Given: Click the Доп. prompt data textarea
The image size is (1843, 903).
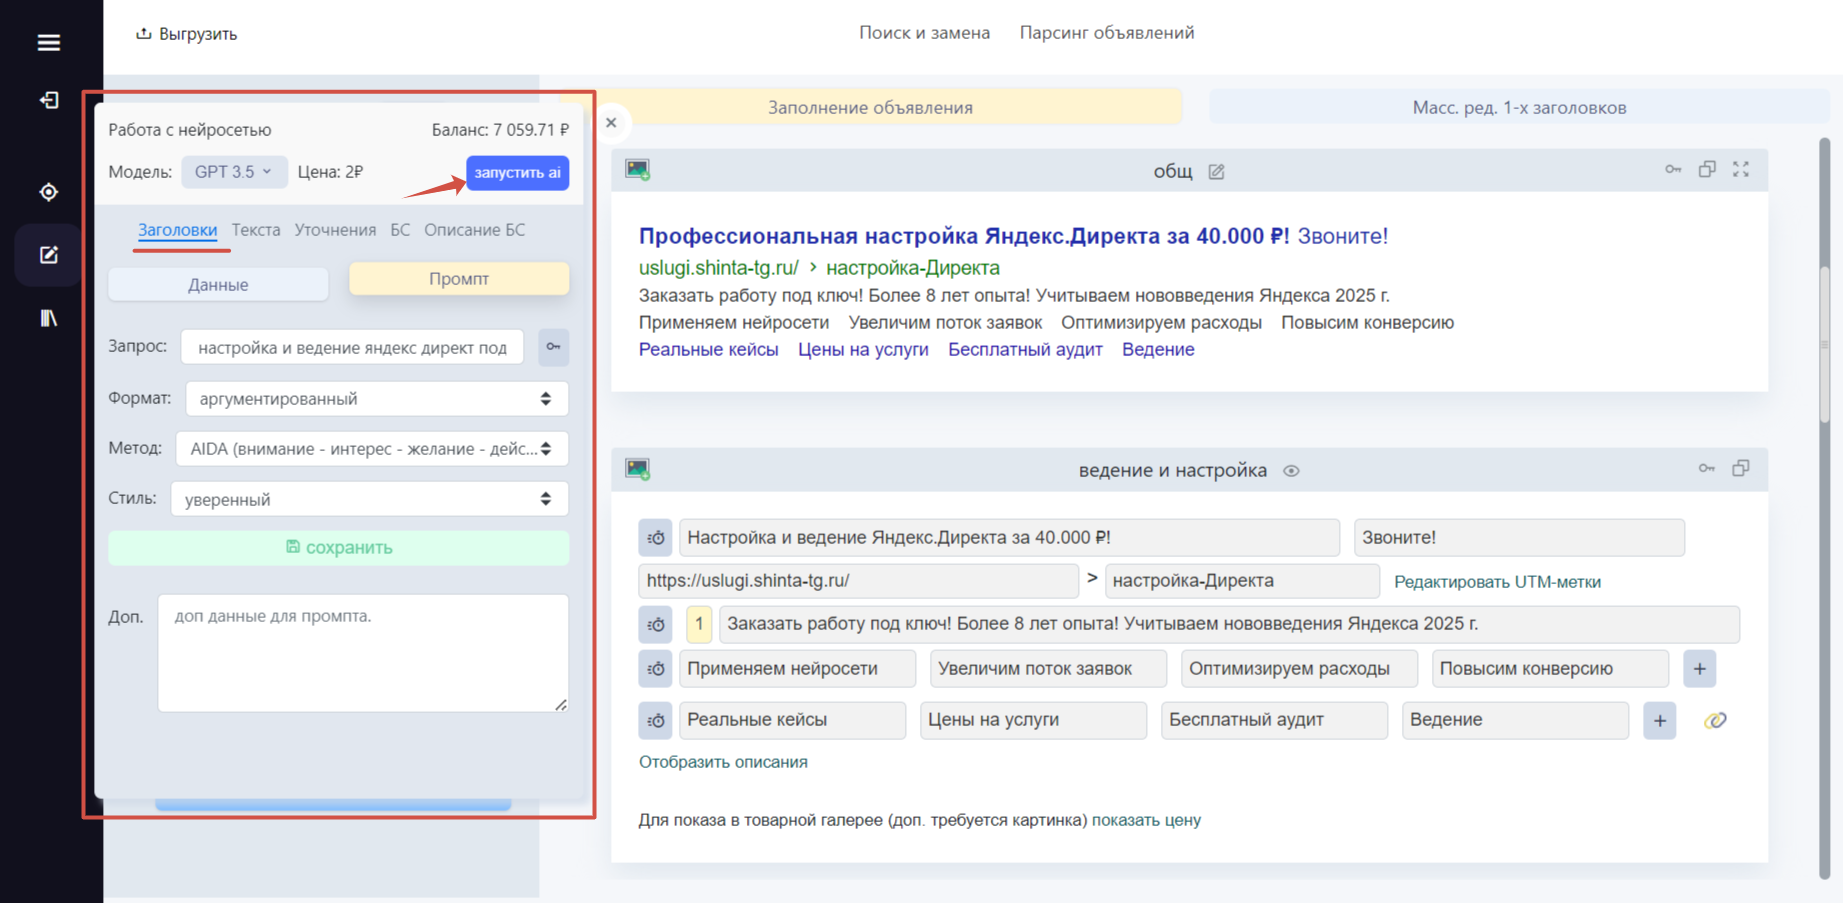Looking at the screenshot, I should click(363, 654).
